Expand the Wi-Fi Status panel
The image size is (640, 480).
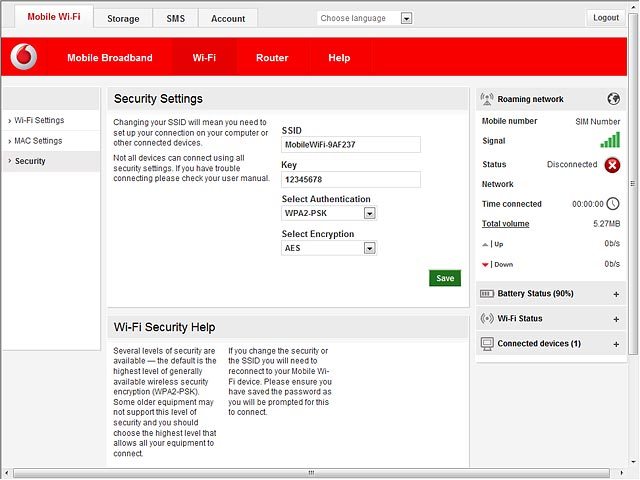[x=616, y=319]
